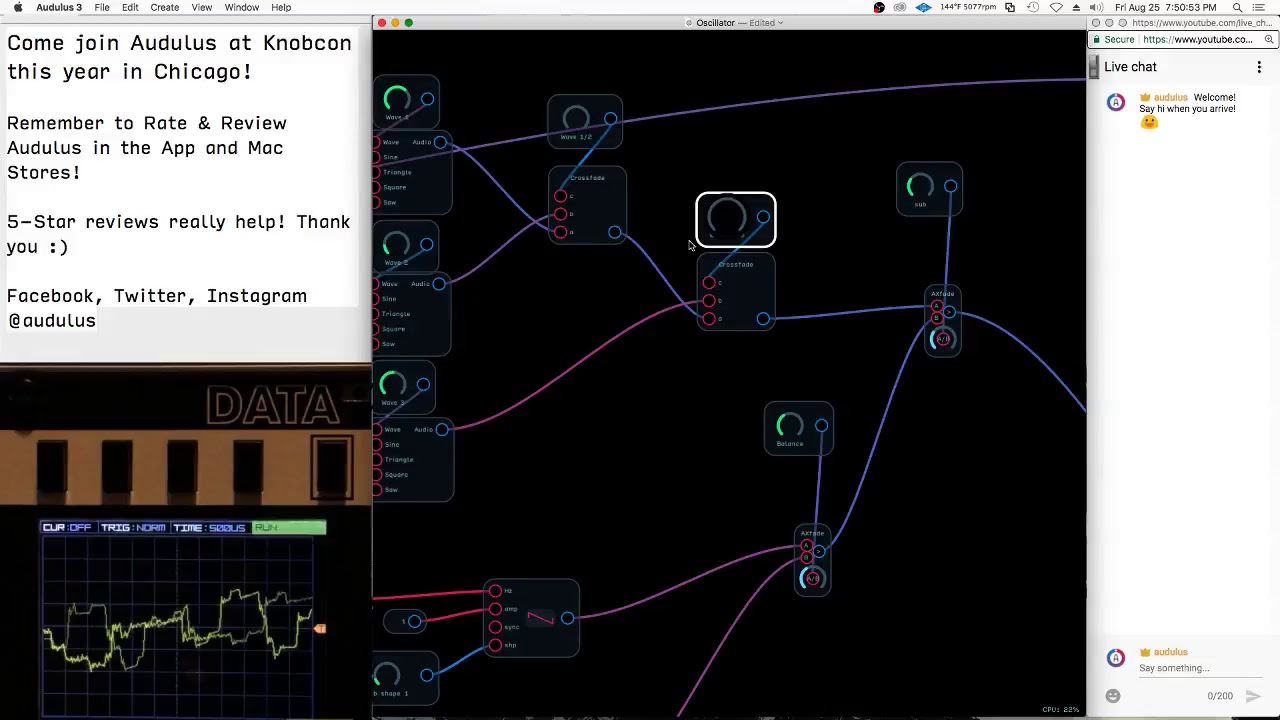The width and height of the screenshot is (1280, 720).
Task: Open Notification Center in the menu bar
Action: click(1259, 7)
